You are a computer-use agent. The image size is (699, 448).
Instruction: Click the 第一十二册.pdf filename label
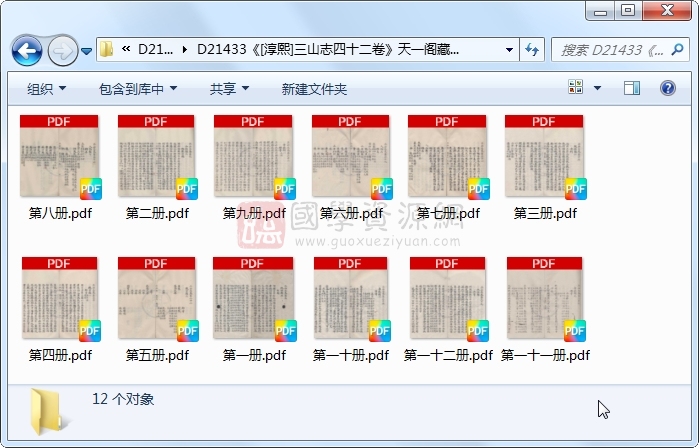[x=448, y=355]
